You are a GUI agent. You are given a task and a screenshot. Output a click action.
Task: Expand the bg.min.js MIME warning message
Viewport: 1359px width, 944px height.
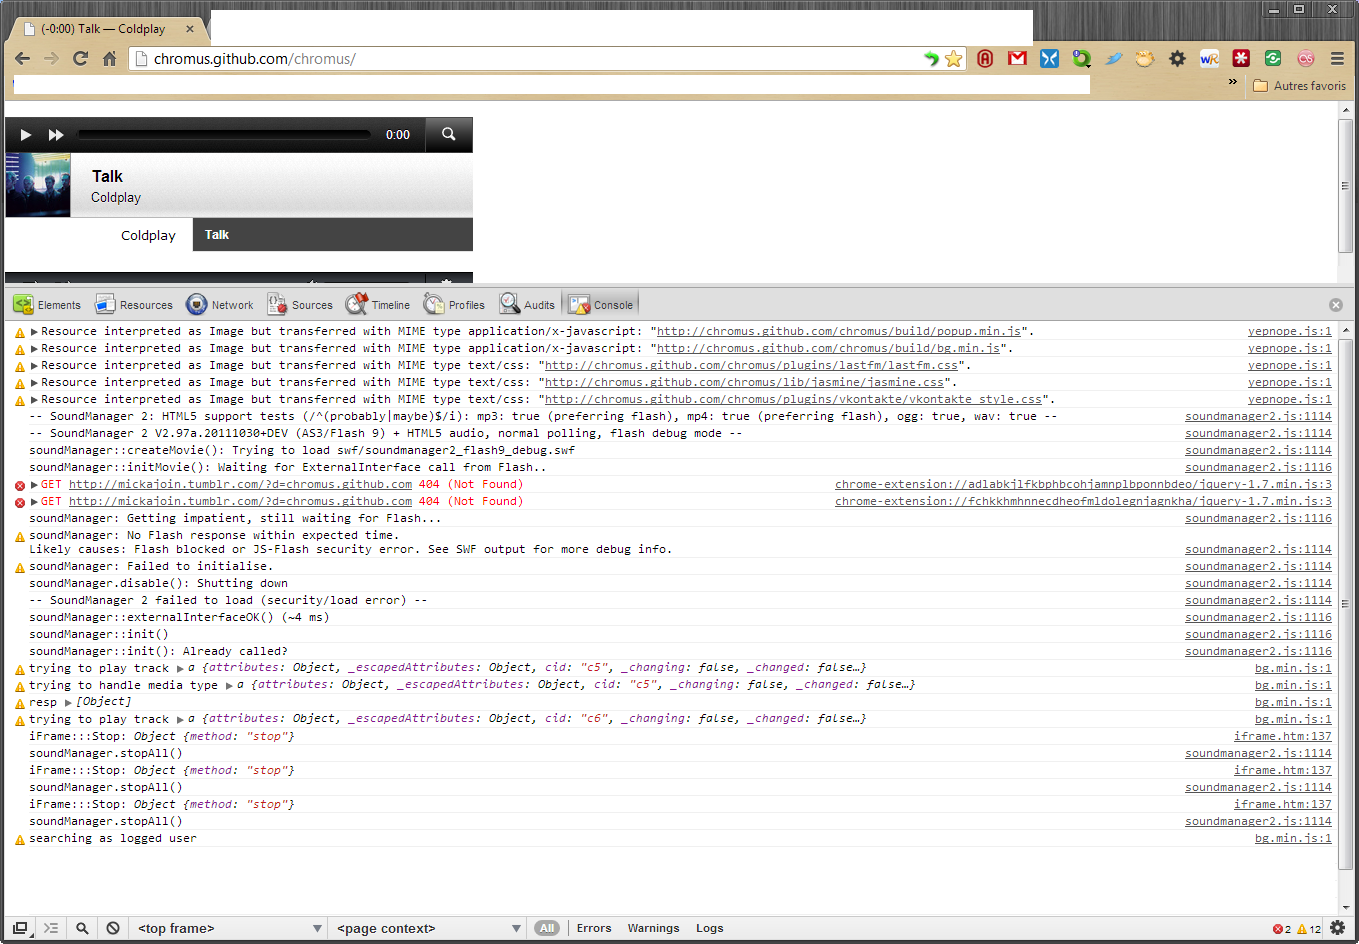pyautogui.click(x=34, y=348)
